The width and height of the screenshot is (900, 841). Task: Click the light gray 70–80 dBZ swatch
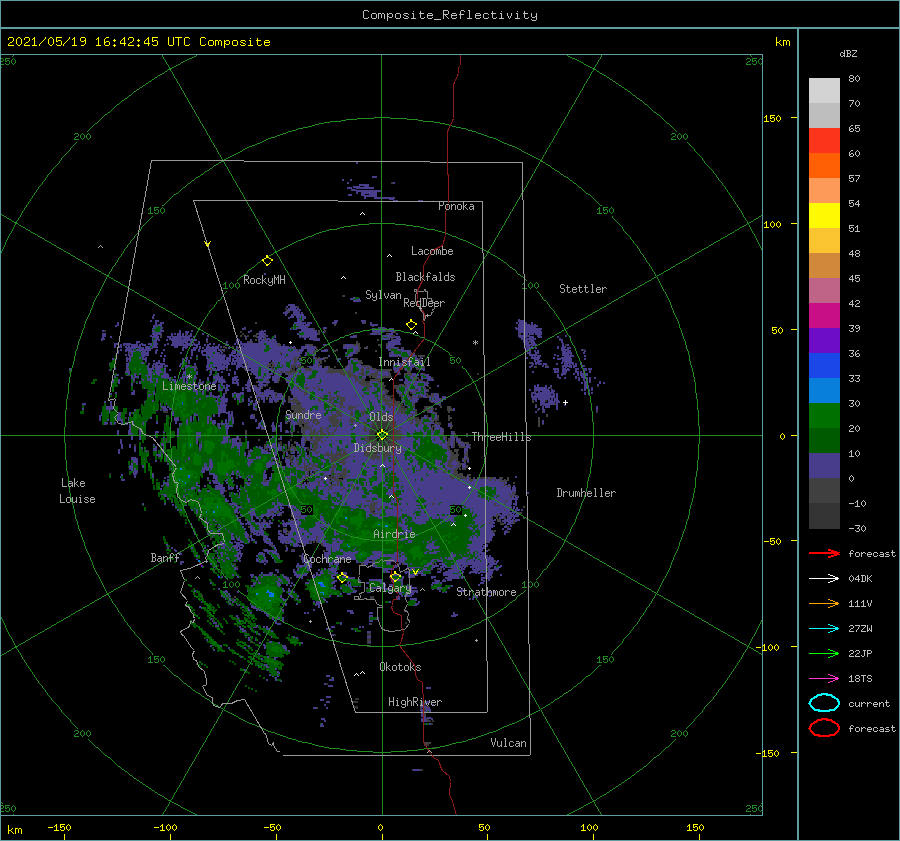pos(824,91)
